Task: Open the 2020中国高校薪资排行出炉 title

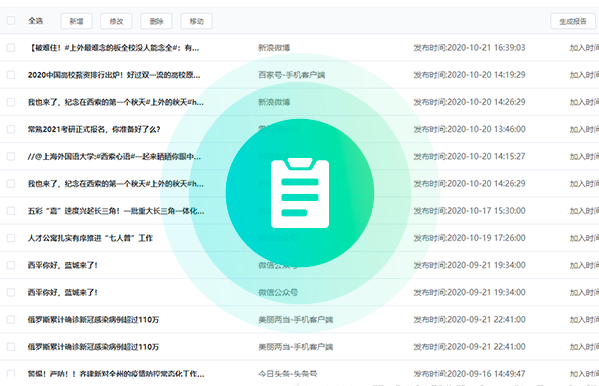Action: click(x=114, y=75)
